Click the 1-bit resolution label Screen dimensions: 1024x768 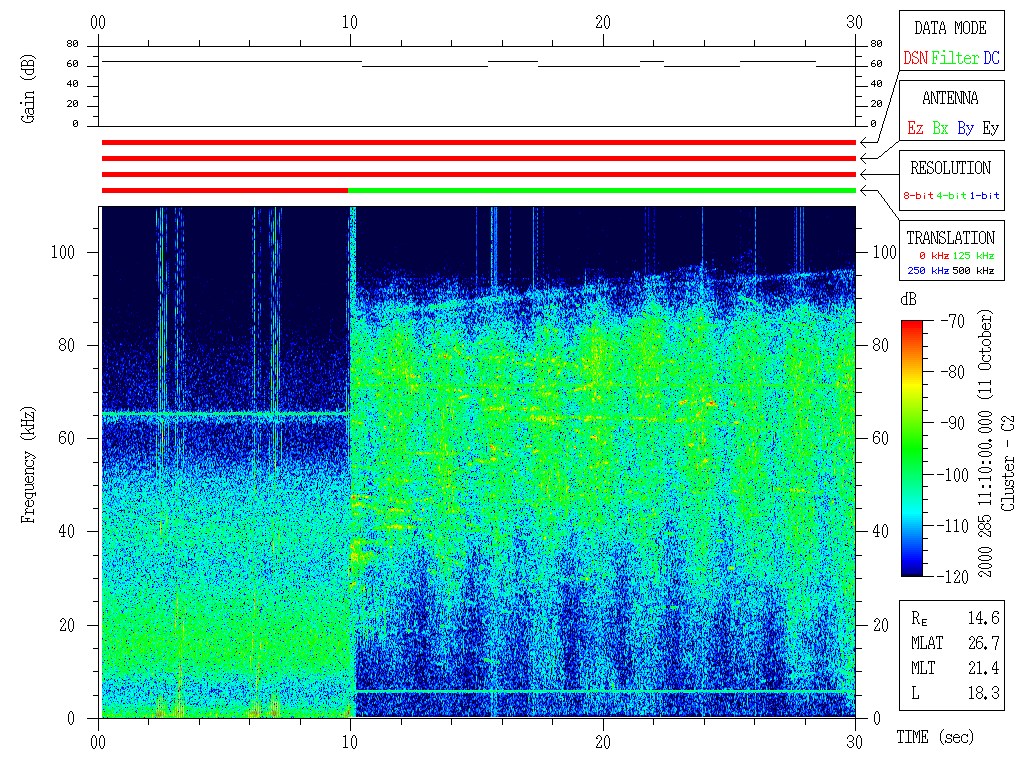[984, 196]
